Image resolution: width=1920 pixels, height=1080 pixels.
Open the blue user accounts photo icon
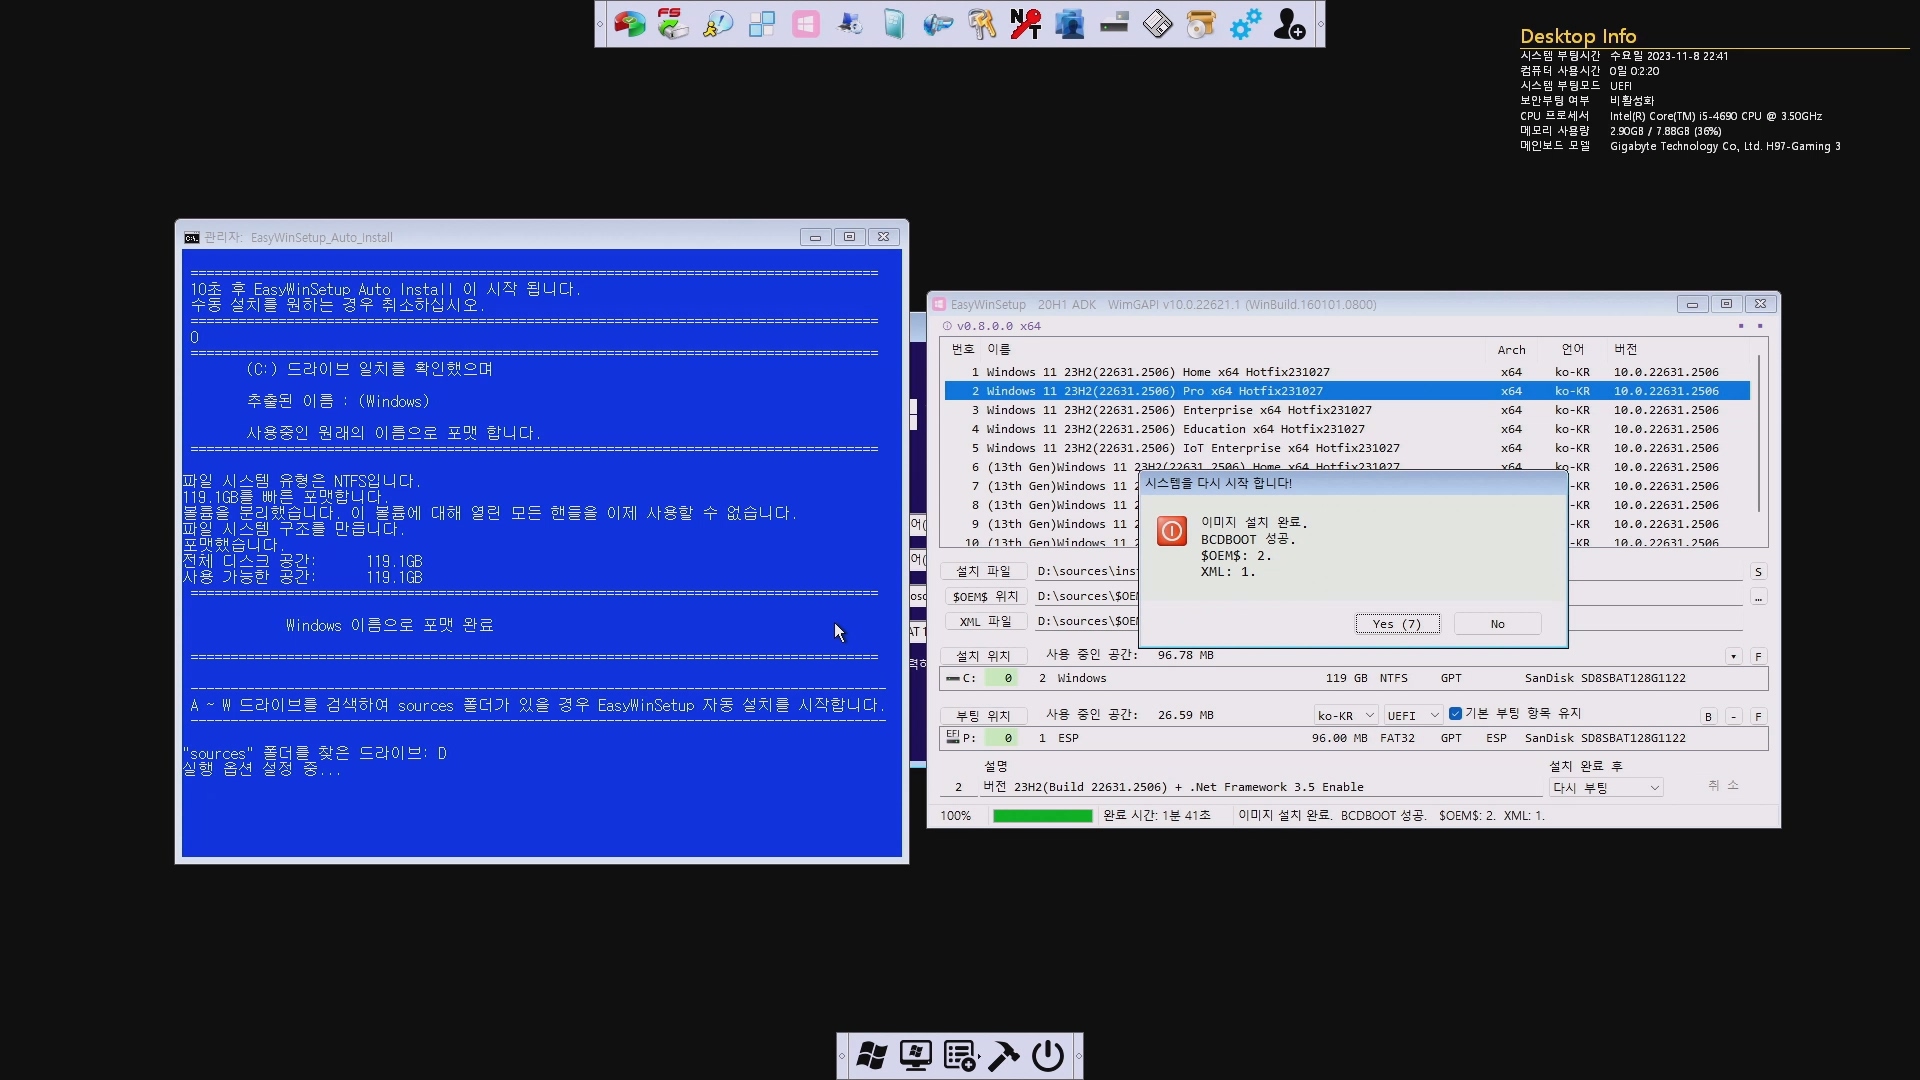coord(1070,24)
